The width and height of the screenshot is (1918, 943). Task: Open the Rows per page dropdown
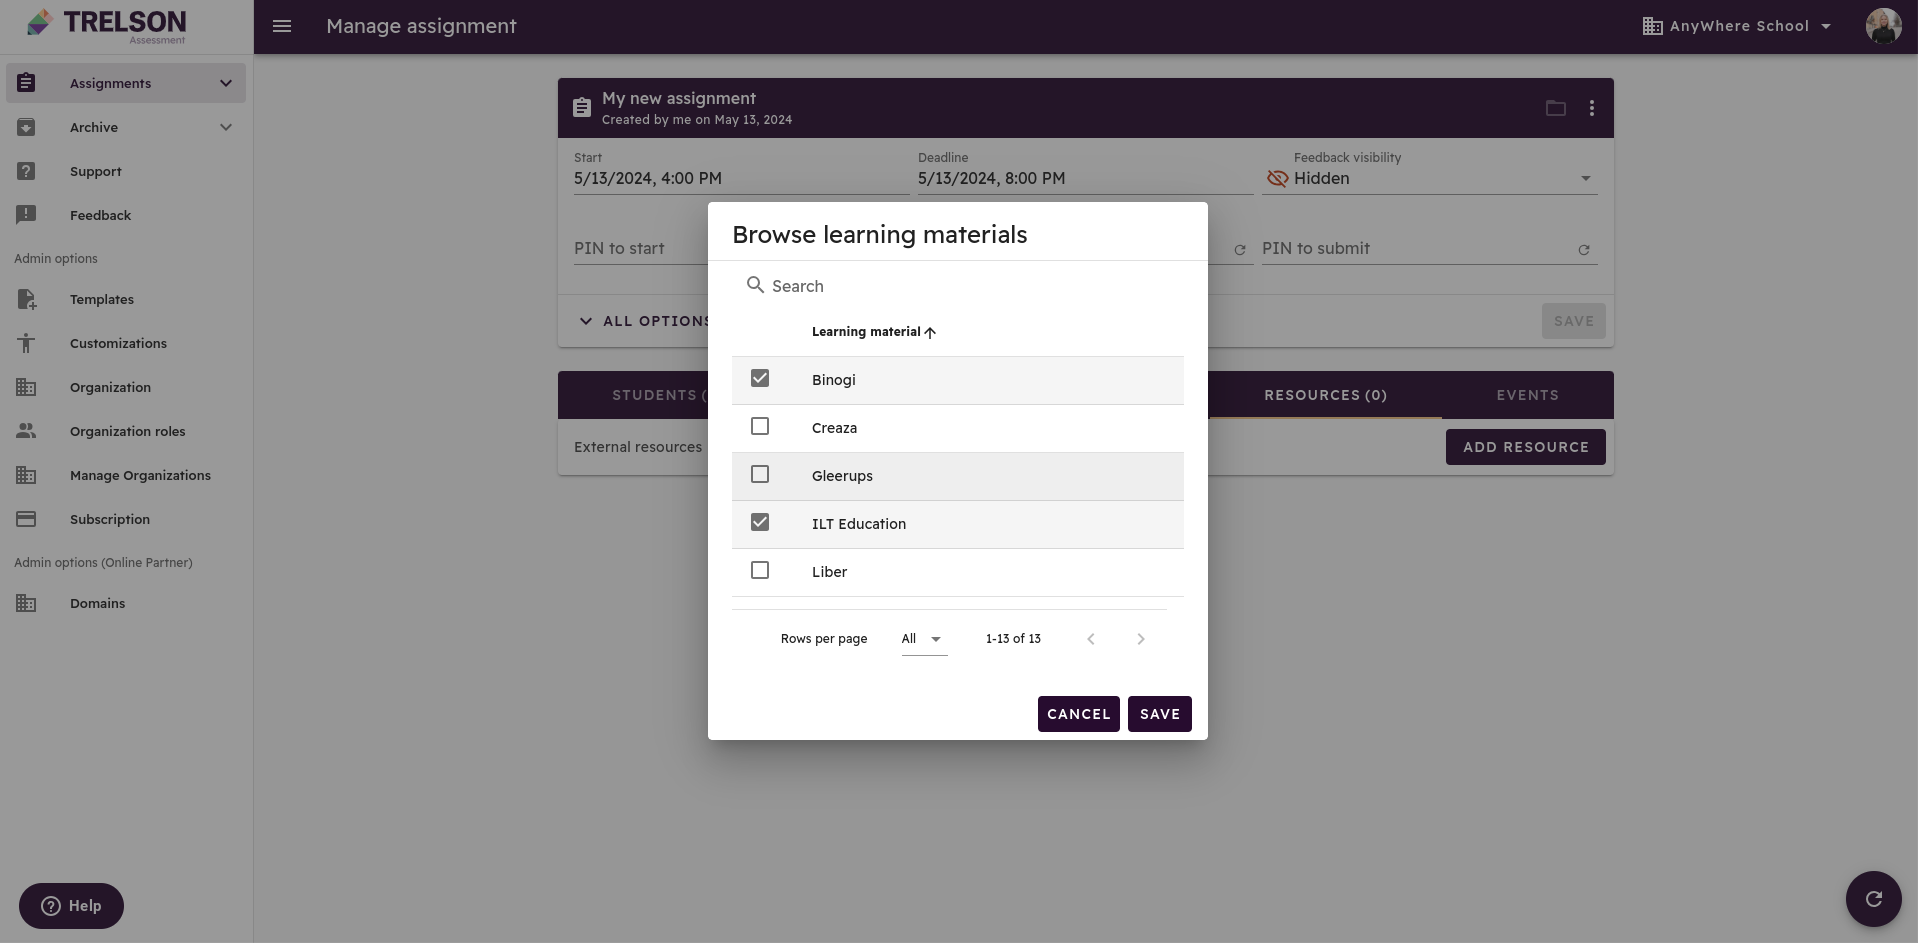point(924,639)
